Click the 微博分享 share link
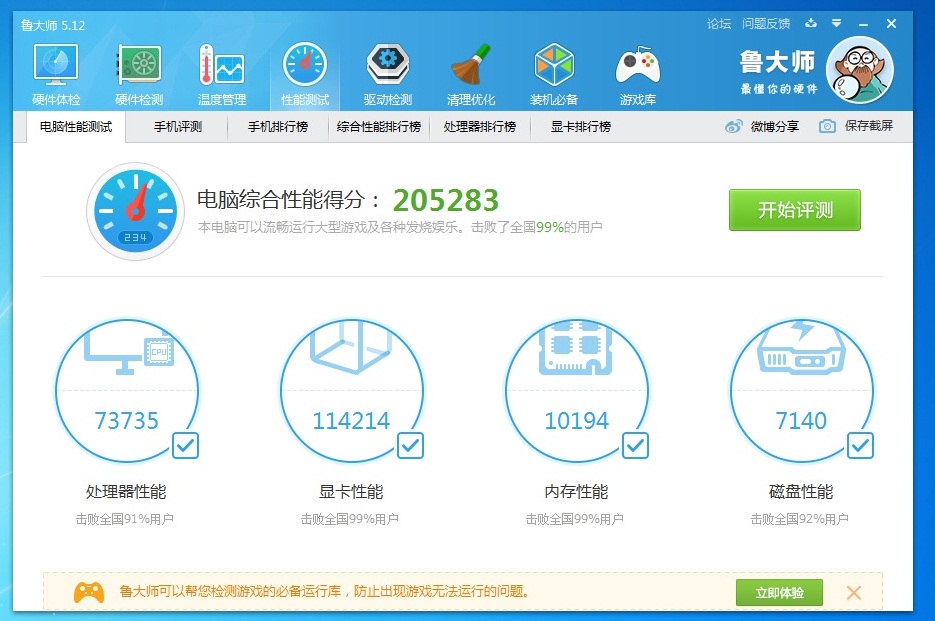 (775, 126)
